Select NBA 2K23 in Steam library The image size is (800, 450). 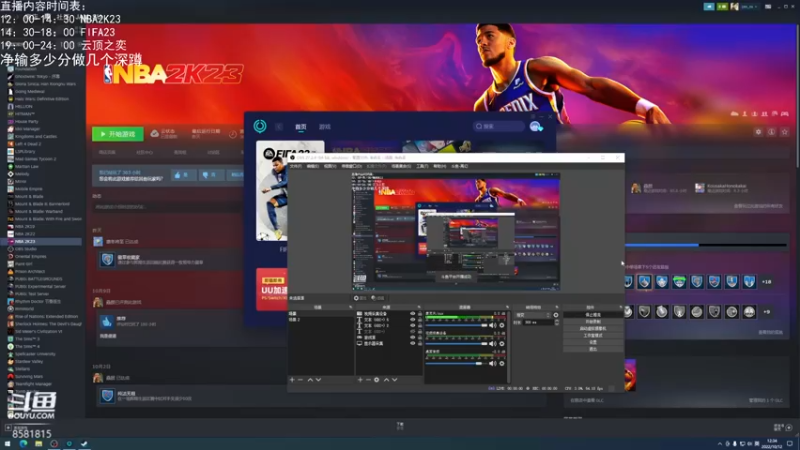point(41,241)
